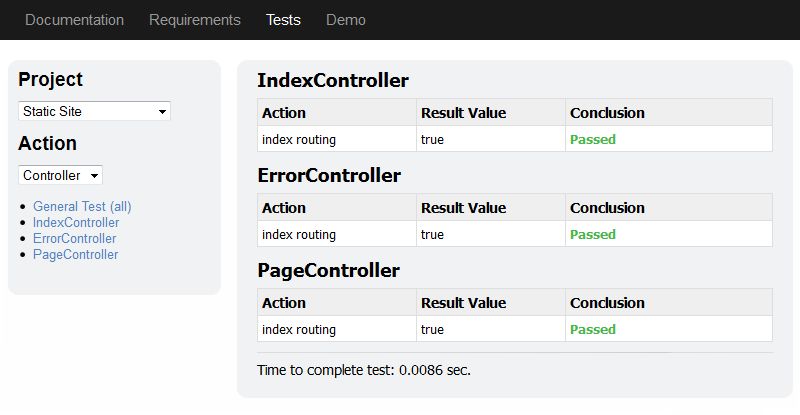Image resolution: width=800 pixels, height=415 pixels.
Task: Click Passed status in PageController table
Action: click(x=593, y=330)
